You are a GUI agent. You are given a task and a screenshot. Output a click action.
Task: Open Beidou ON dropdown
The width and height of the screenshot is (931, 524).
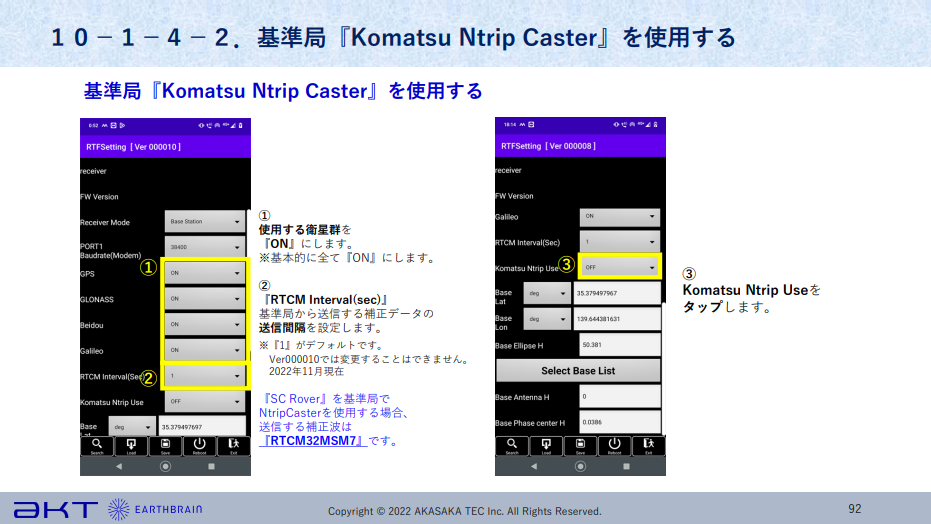[x=205, y=325]
